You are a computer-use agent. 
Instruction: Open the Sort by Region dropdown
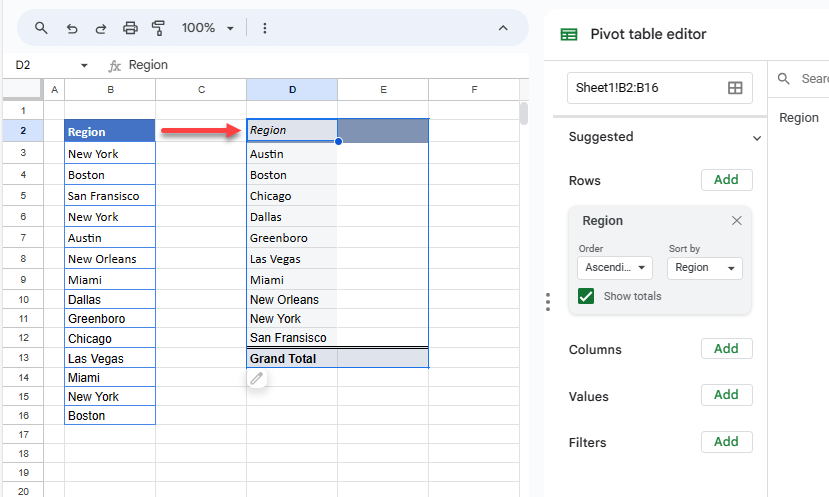tap(705, 268)
